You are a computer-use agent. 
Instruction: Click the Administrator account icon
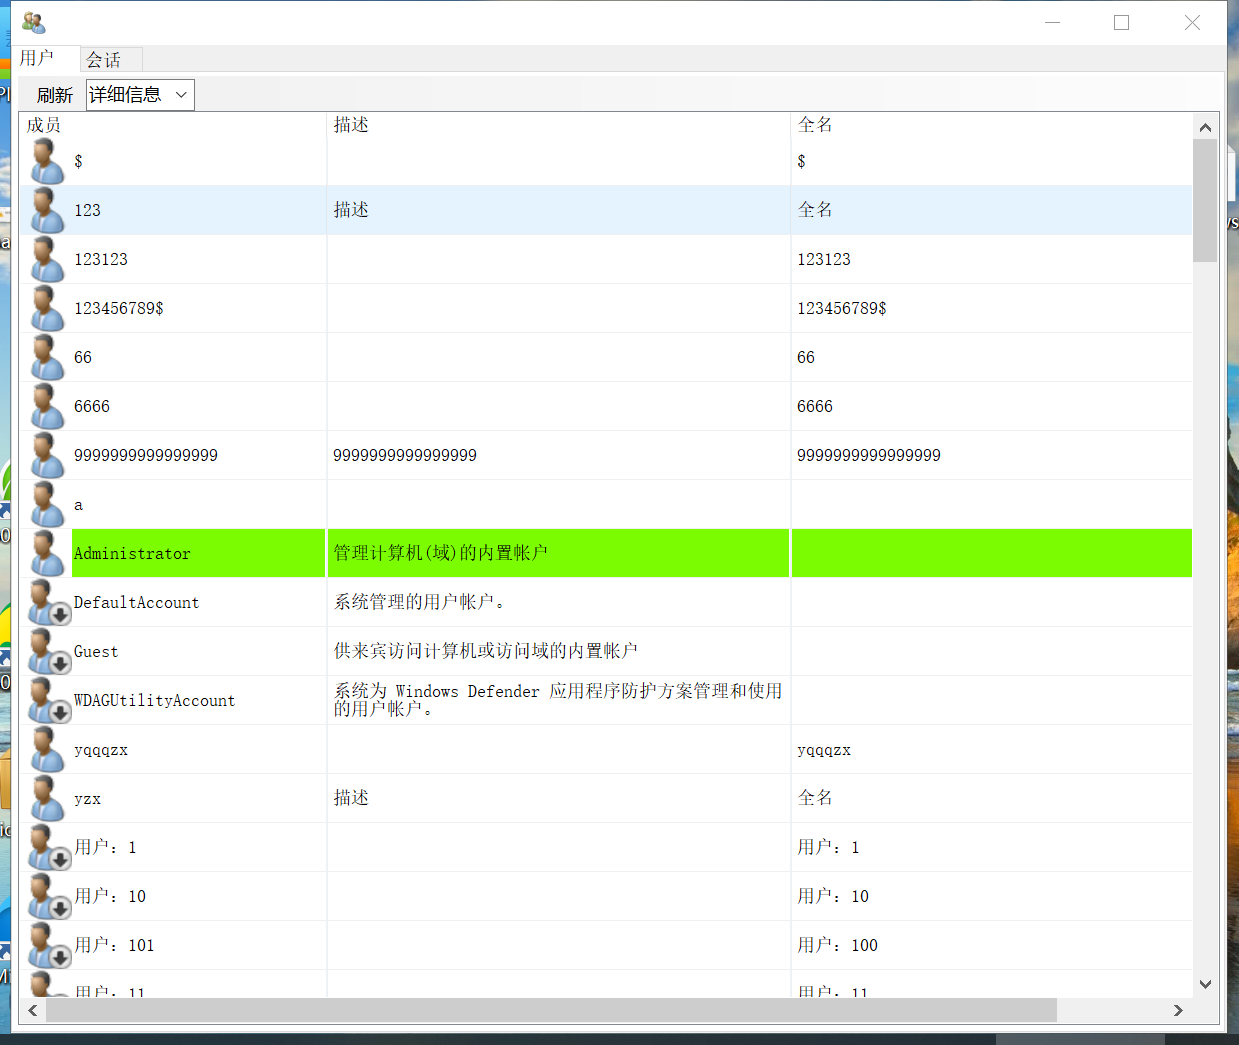point(46,553)
